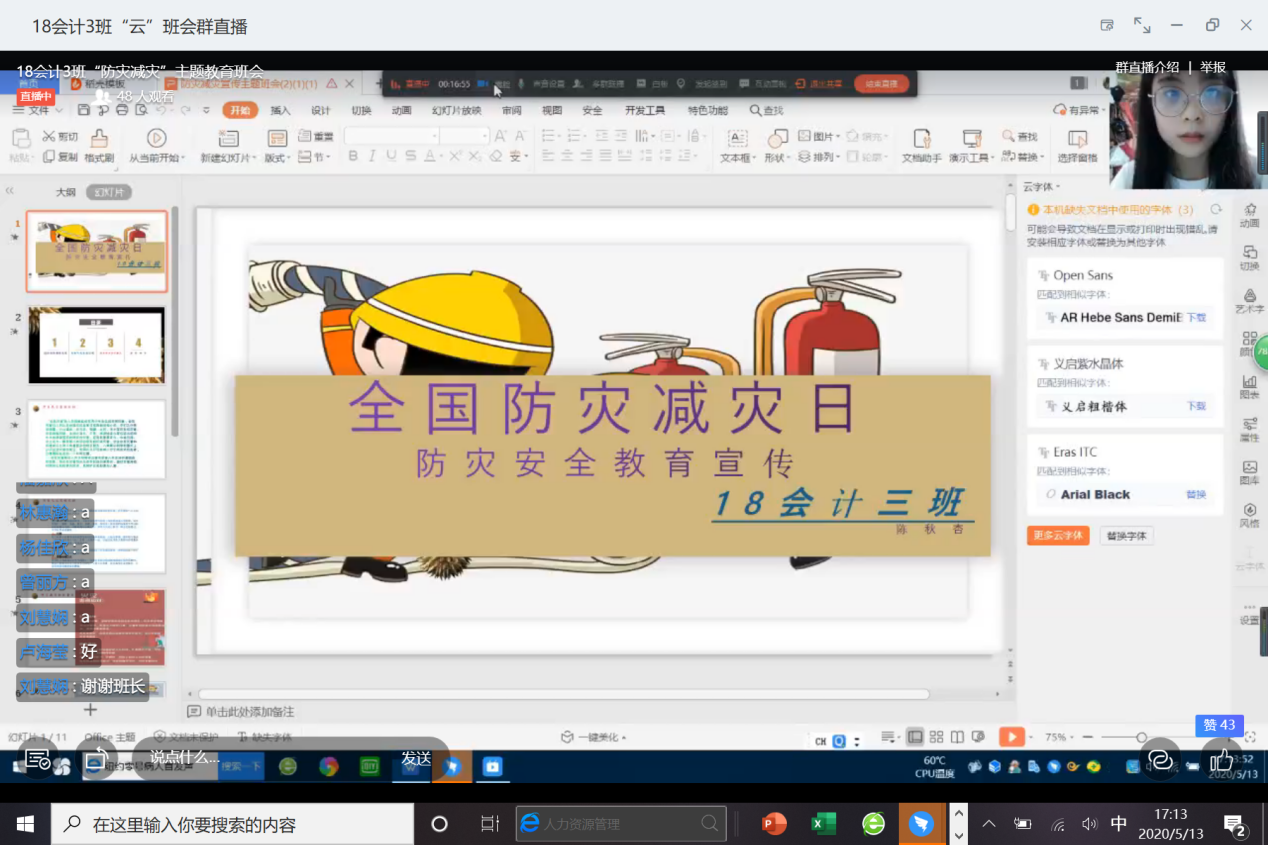The image size is (1268, 845).
Task: Open the 图表 chart side icon
Action: tap(1249, 387)
